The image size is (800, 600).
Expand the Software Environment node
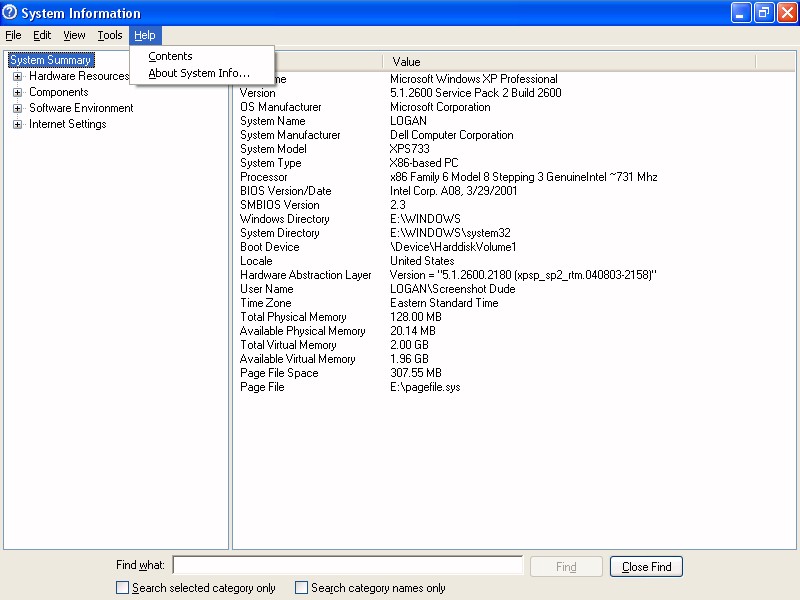pos(17,108)
